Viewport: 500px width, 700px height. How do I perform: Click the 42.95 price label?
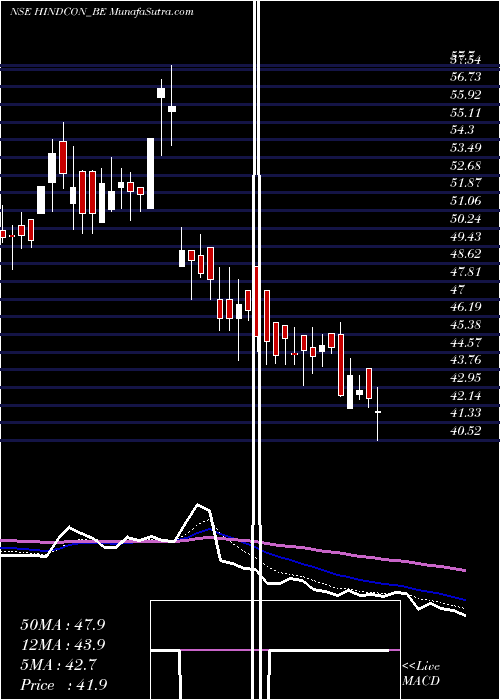(x=466, y=378)
